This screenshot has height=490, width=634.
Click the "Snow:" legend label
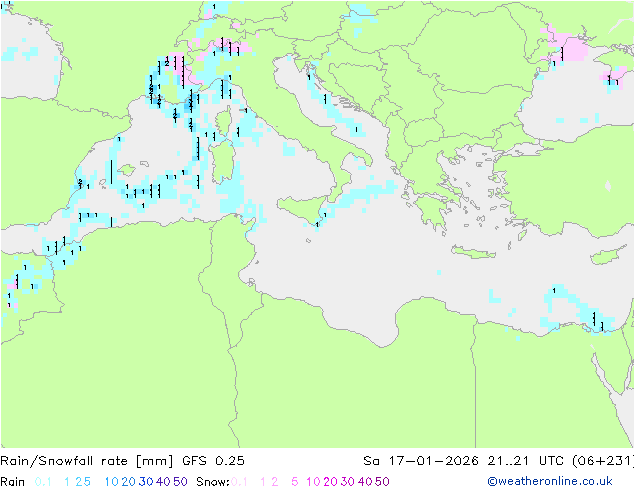click(x=213, y=482)
